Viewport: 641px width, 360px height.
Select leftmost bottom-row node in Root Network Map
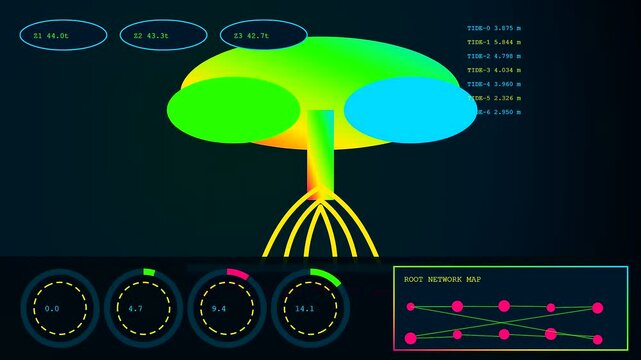(x=410, y=338)
